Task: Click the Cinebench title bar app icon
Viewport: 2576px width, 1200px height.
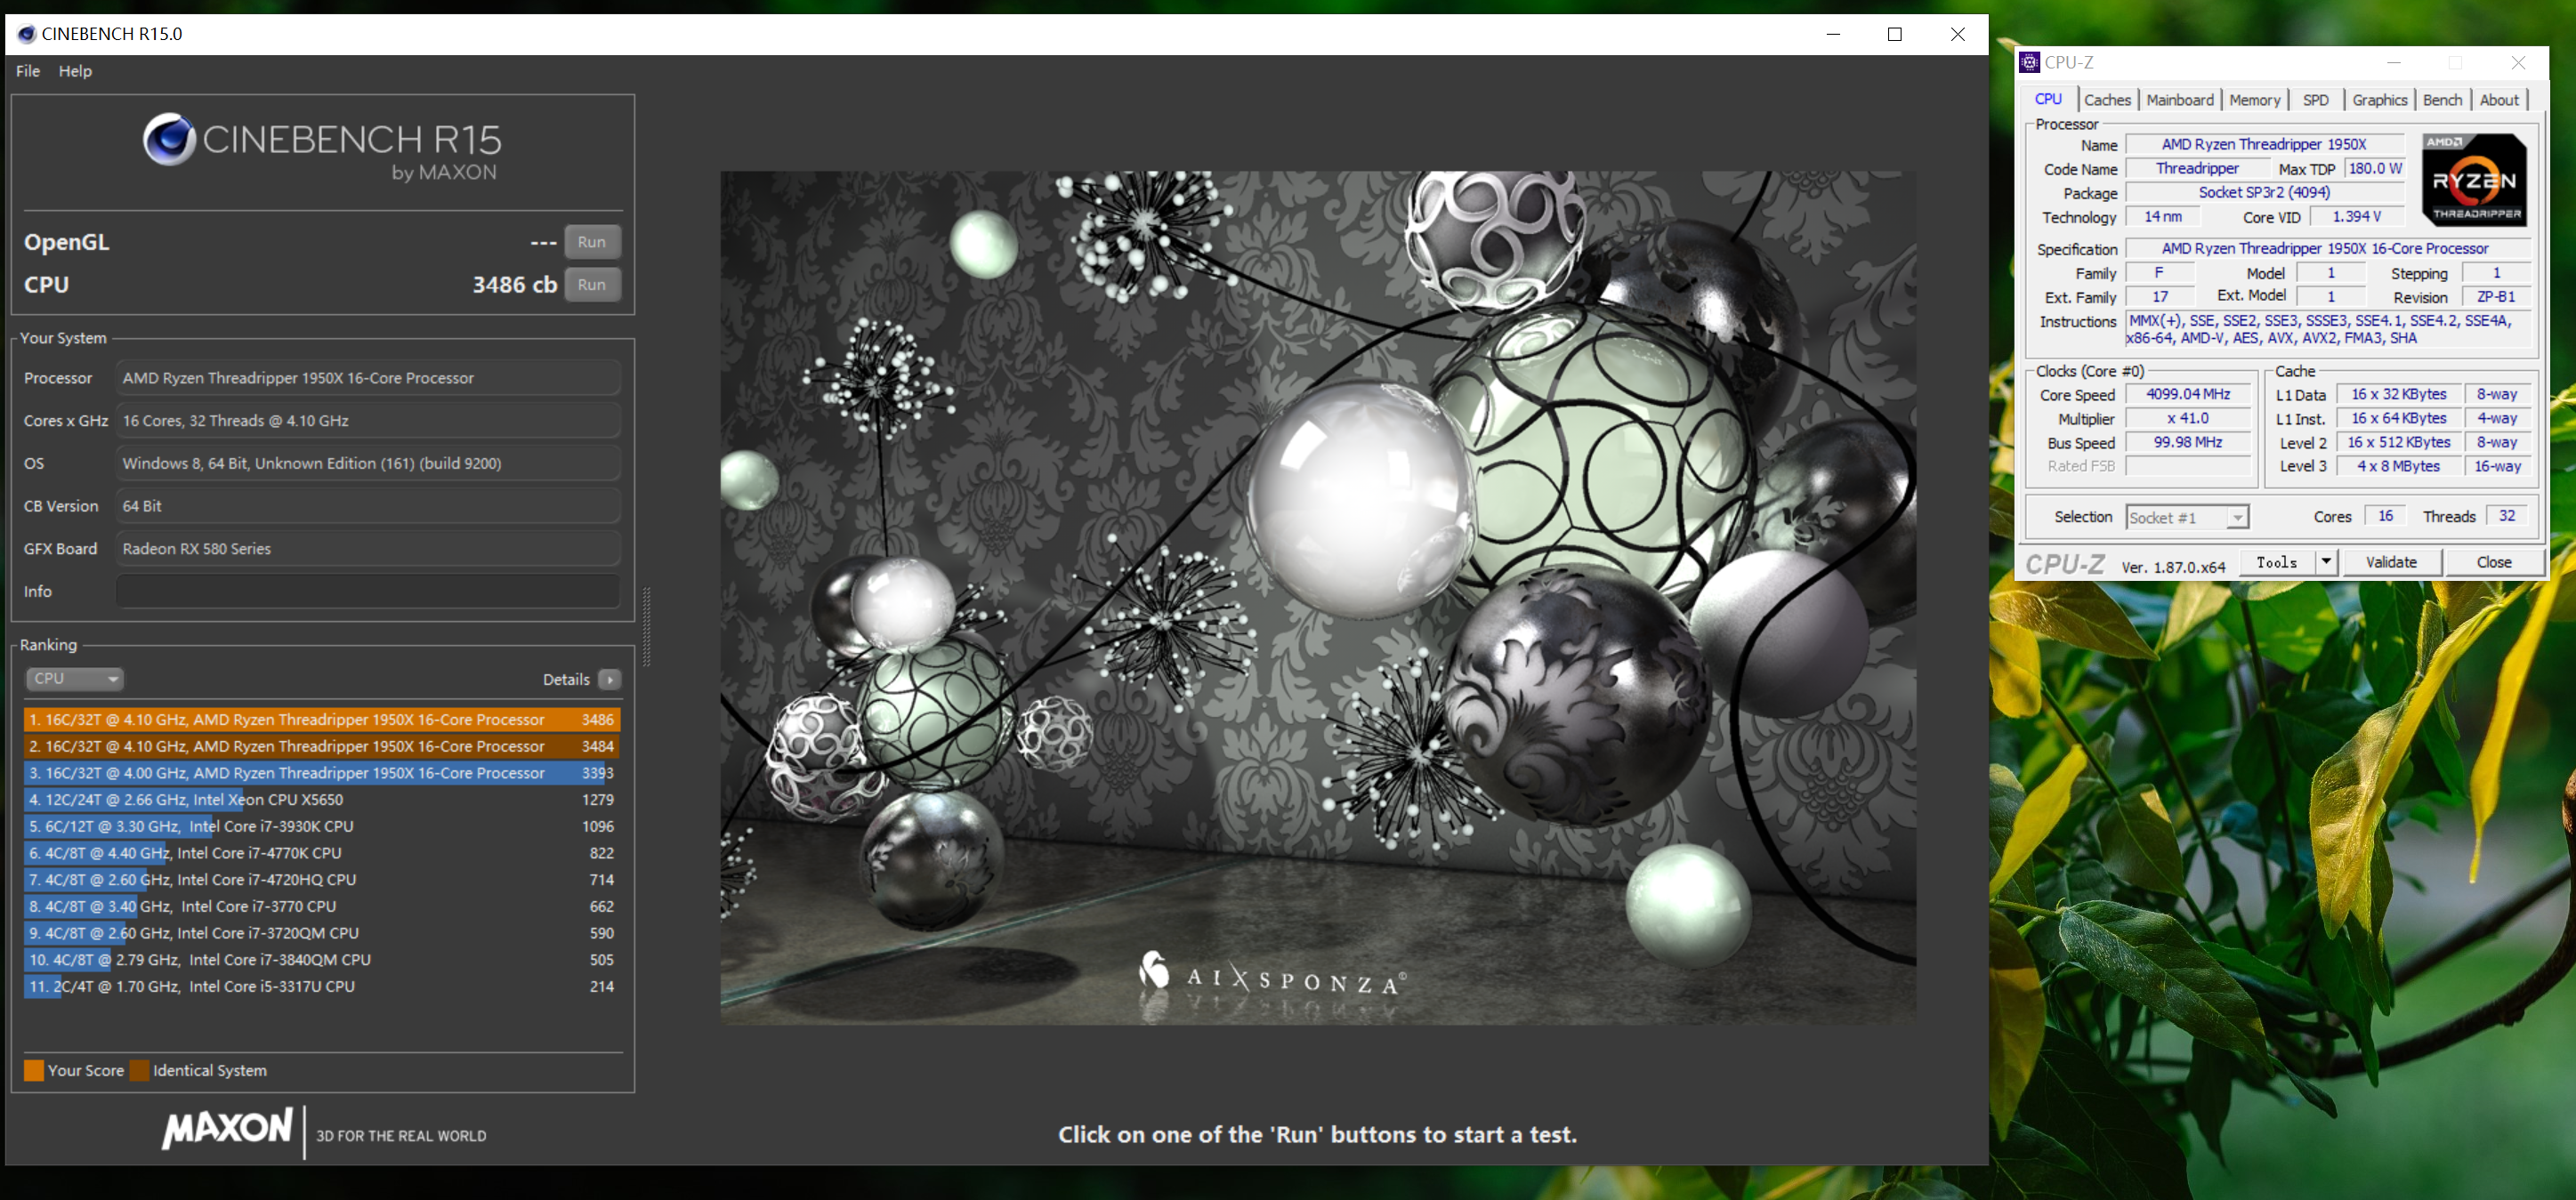Action: (27, 34)
